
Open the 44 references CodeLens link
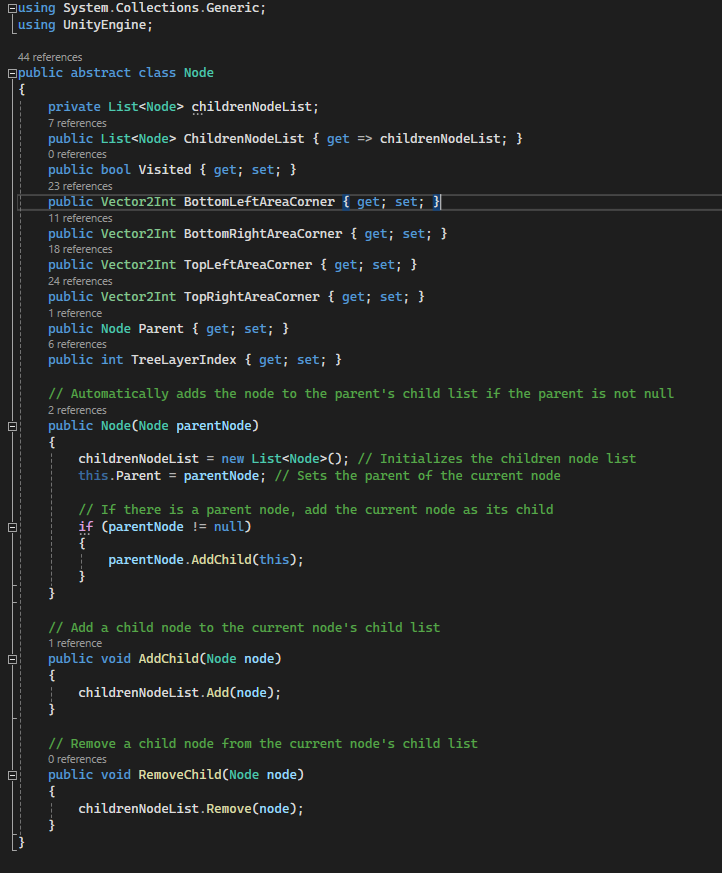[x=50, y=57]
